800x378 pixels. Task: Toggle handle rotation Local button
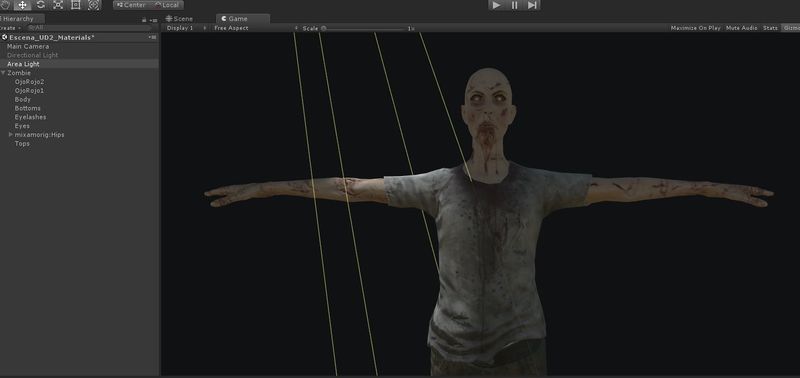coord(167,5)
